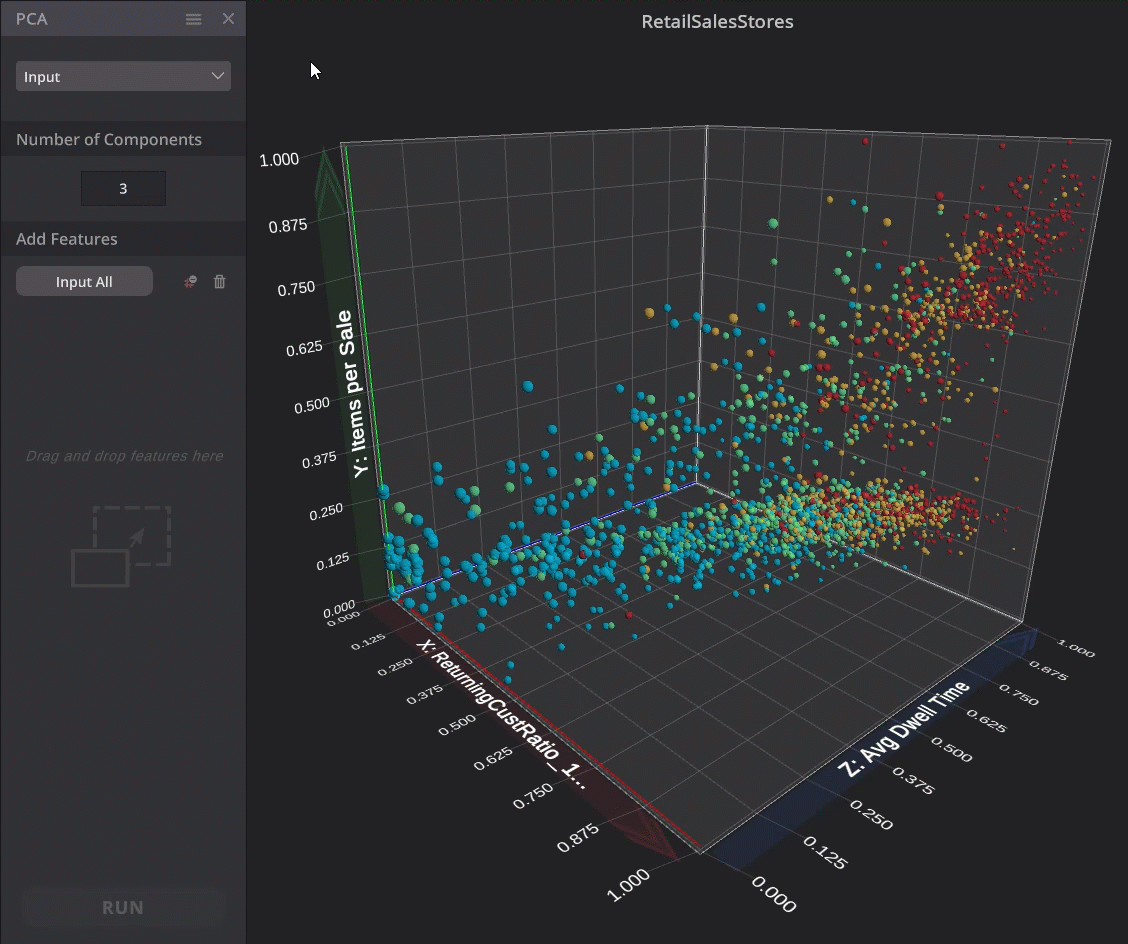
Task: Open the Input dropdown
Action: click(x=123, y=76)
